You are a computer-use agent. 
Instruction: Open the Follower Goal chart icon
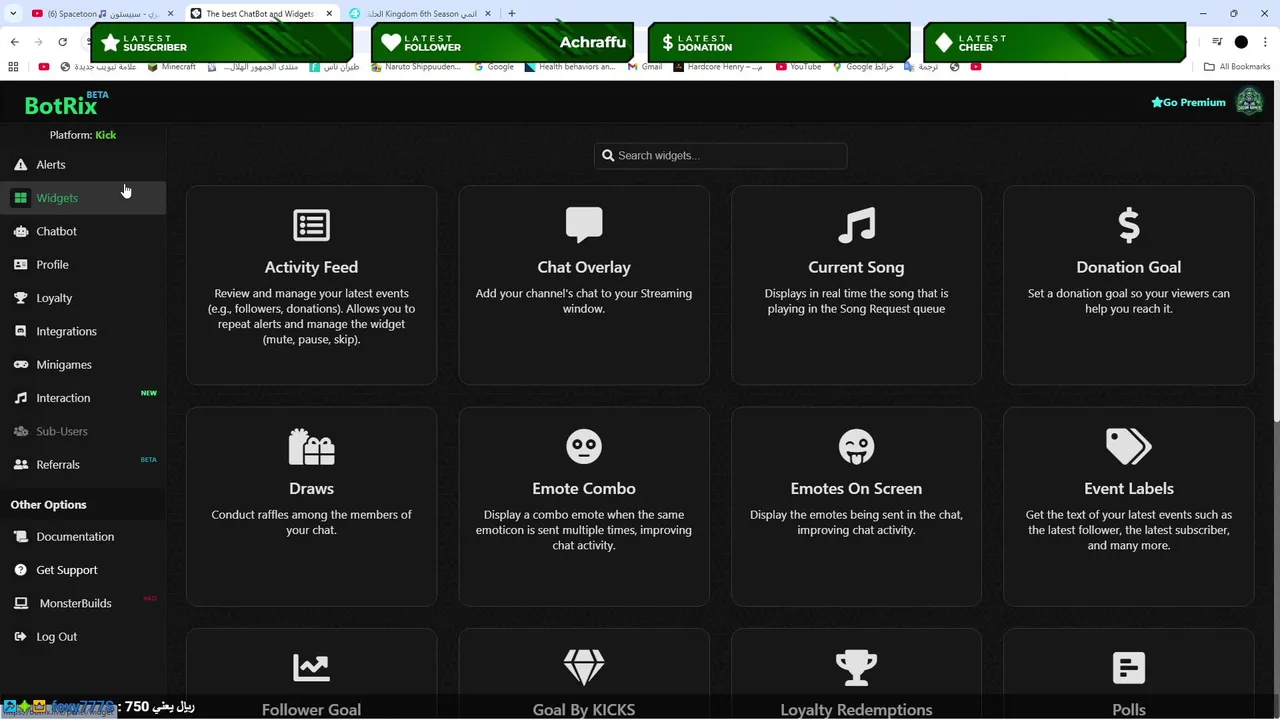(x=311, y=667)
